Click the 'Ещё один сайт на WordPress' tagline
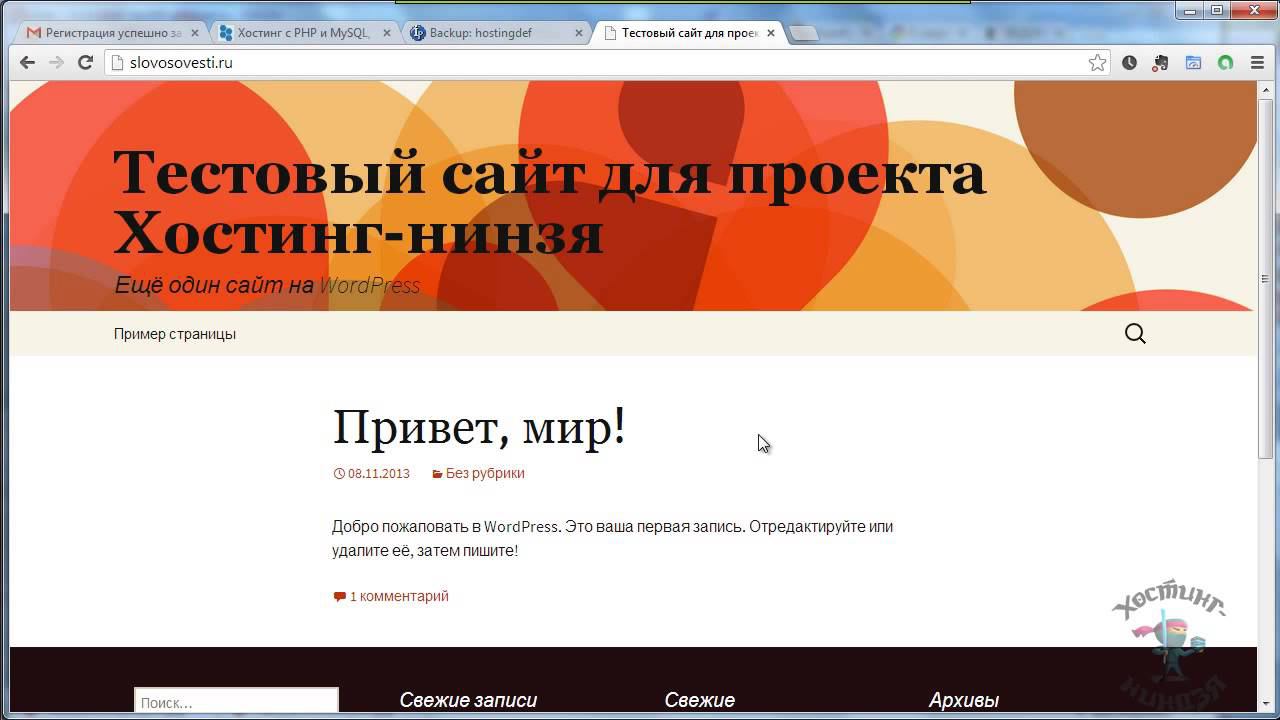Screen dimensions: 1280x720 click(x=267, y=286)
